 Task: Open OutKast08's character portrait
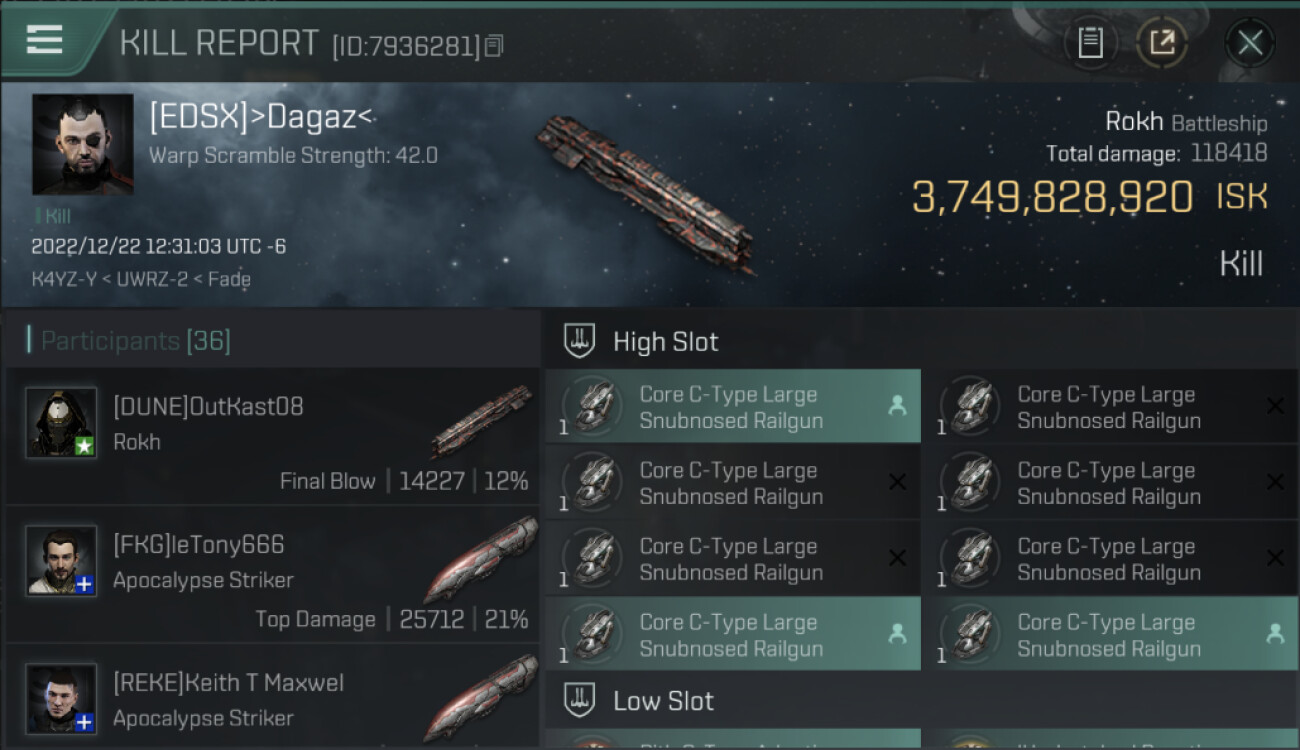(61, 422)
